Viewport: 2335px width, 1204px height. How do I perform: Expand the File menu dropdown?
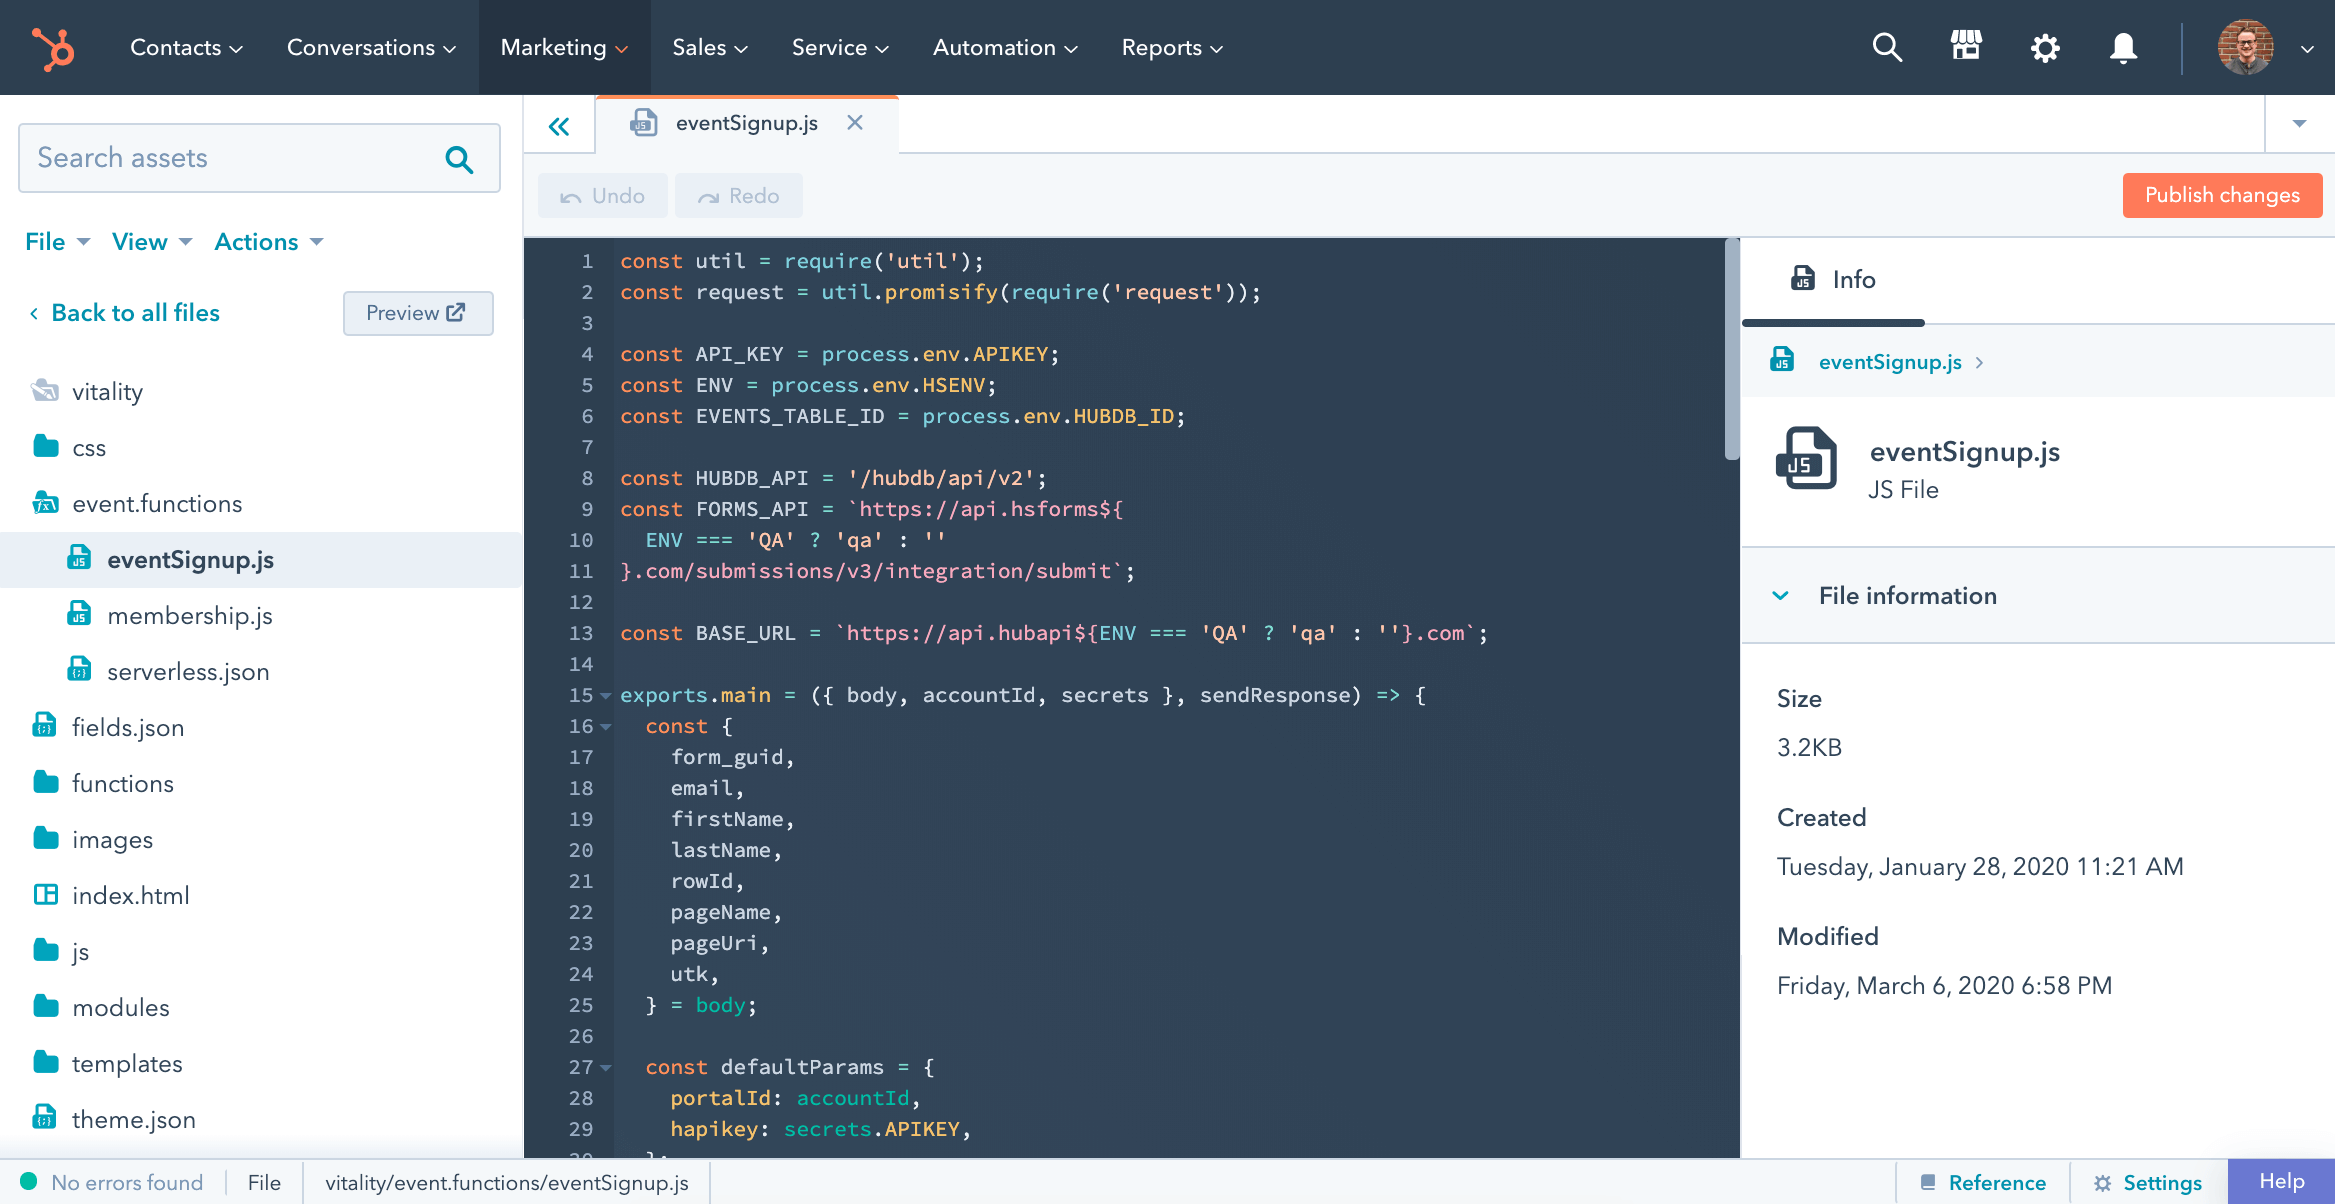pos(54,241)
